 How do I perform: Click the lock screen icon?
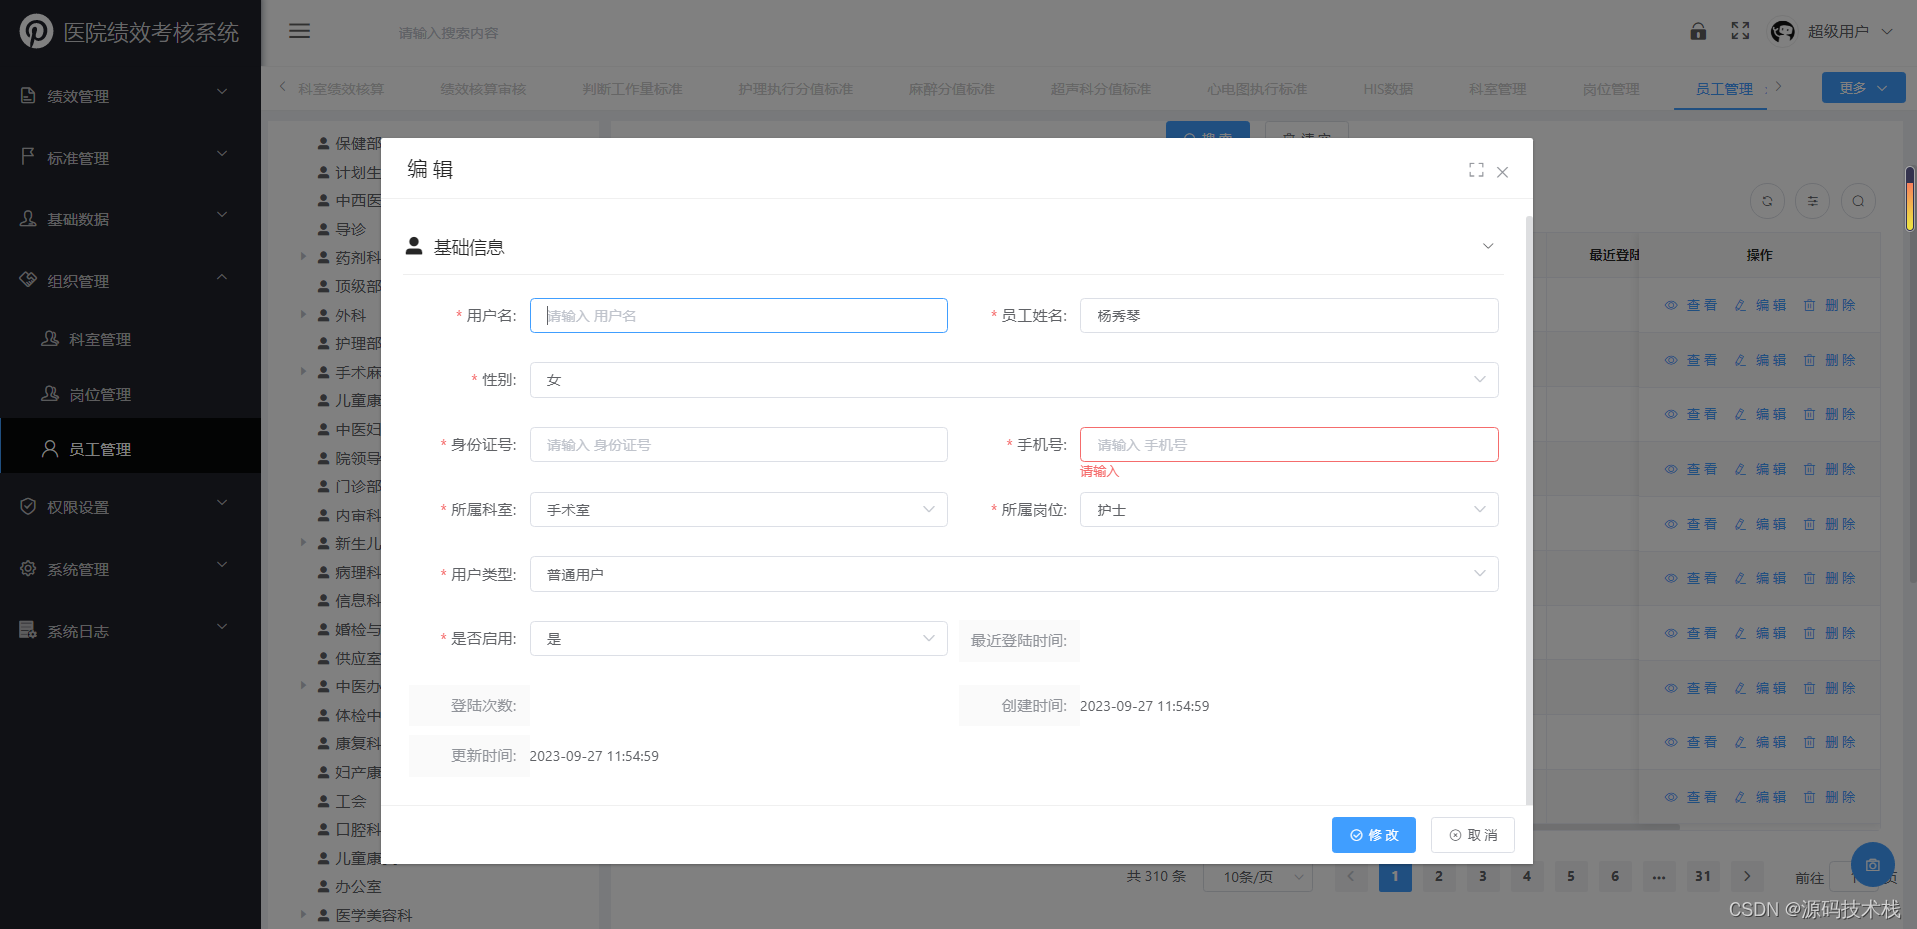click(x=1698, y=31)
